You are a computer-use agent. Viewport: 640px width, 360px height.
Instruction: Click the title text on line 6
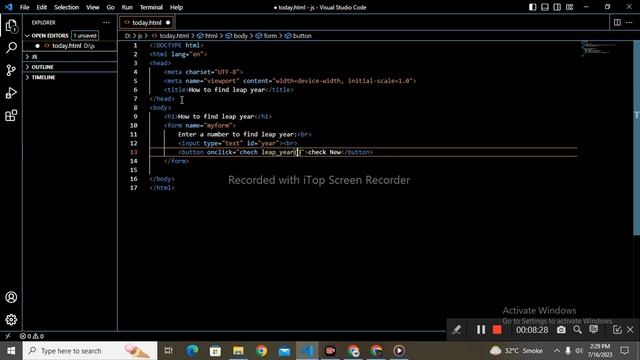point(227,90)
